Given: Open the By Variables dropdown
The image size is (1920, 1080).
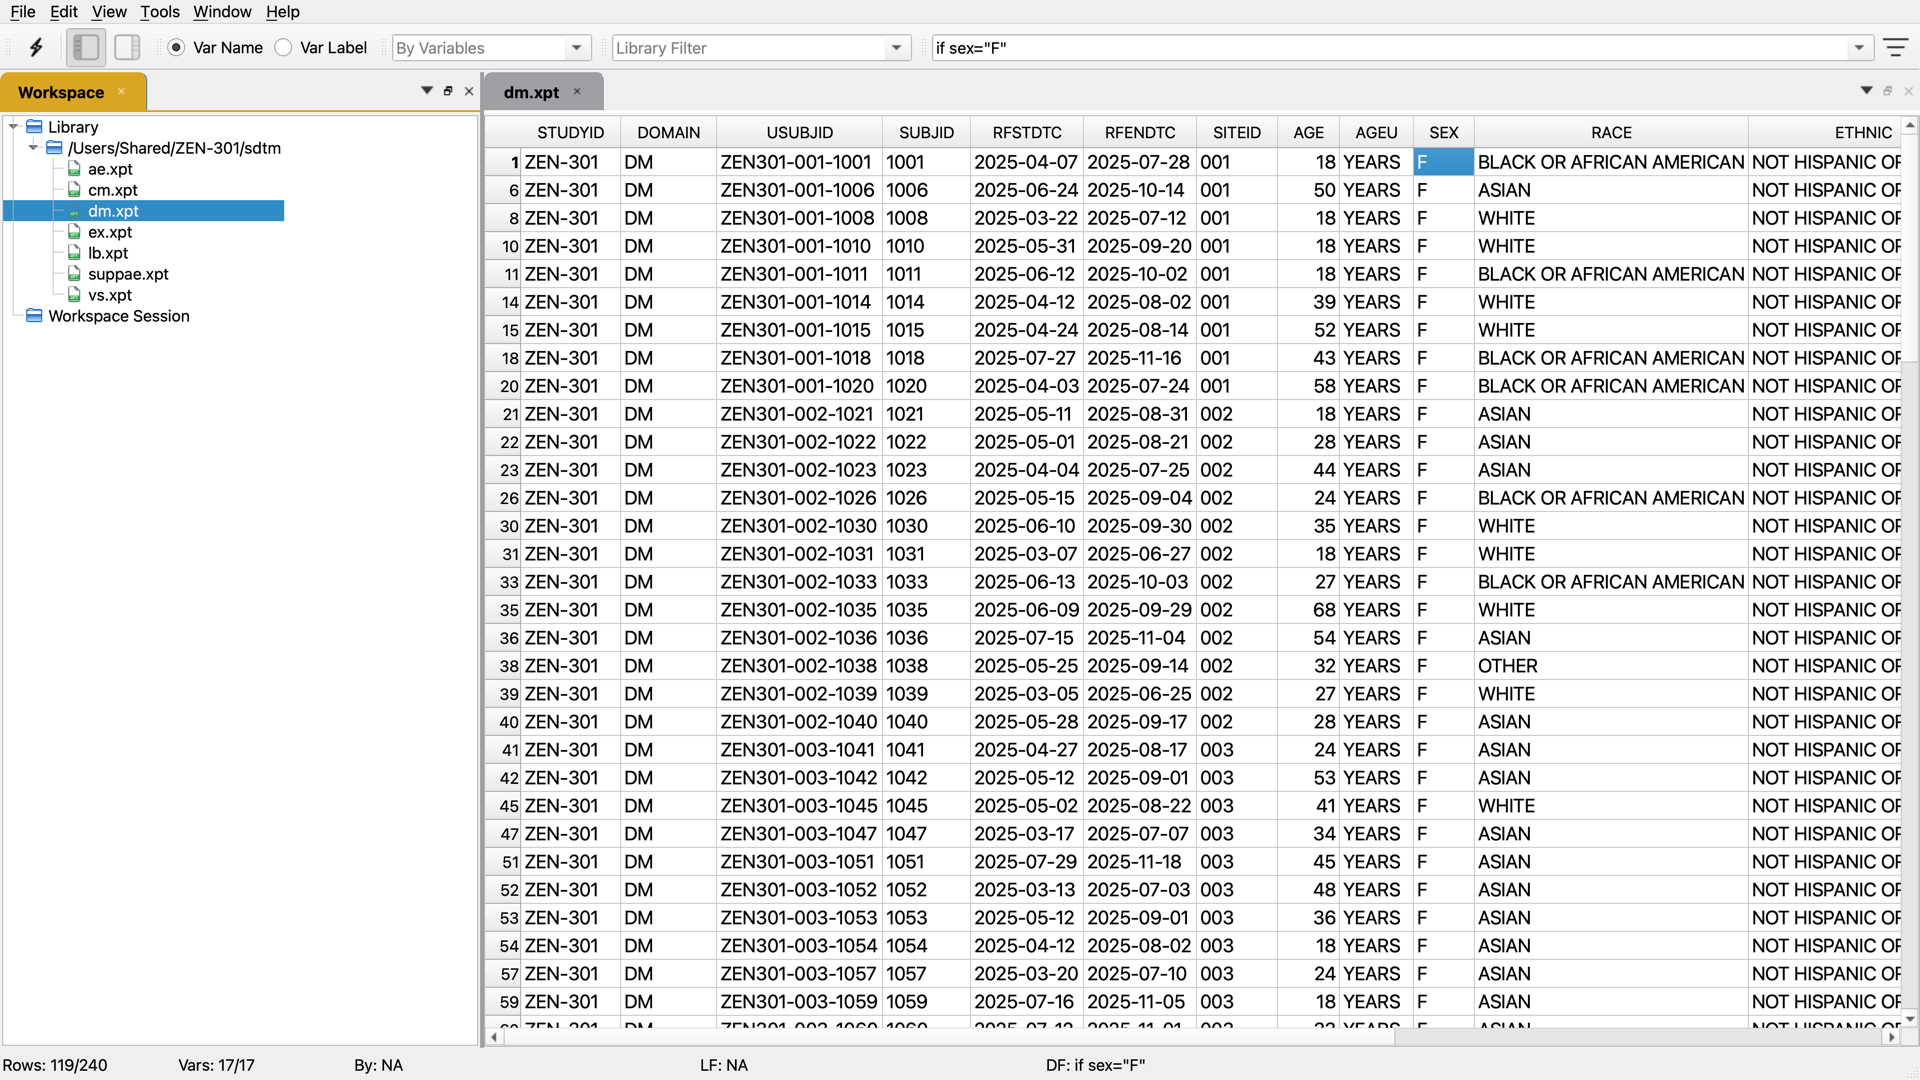Looking at the screenshot, I should tap(491, 47).
